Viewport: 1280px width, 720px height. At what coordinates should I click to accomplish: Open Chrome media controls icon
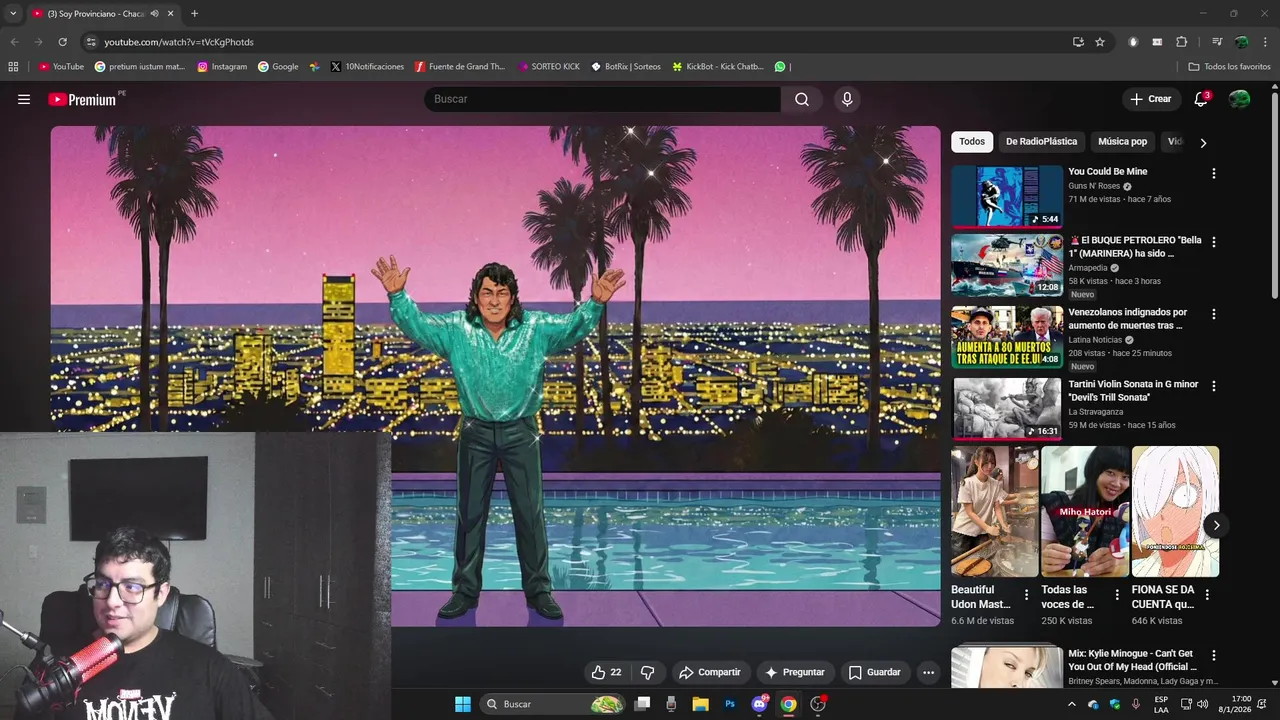[x=1216, y=42]
